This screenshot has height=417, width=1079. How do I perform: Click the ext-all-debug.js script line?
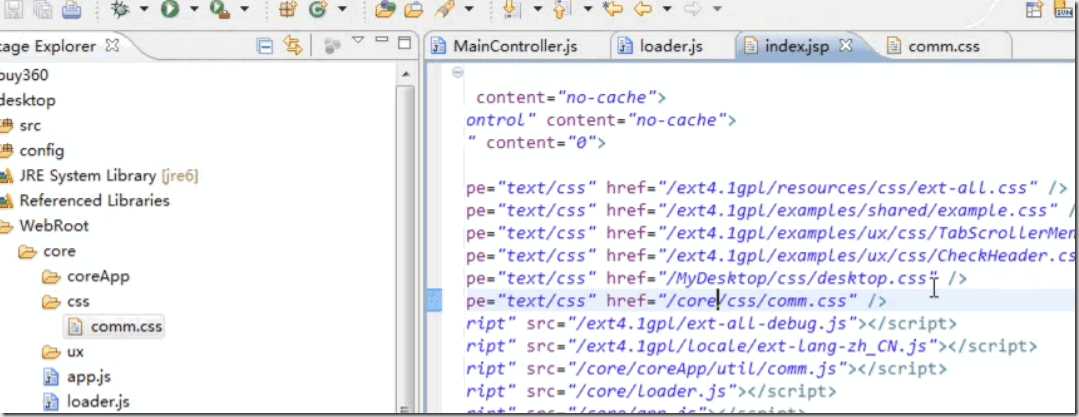(x=711, y=323)
